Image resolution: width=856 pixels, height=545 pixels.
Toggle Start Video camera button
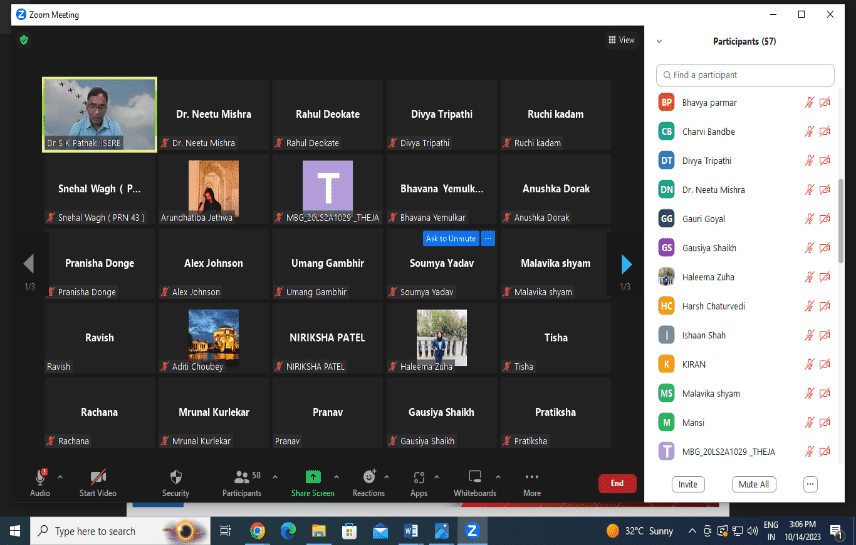(98, 478)
